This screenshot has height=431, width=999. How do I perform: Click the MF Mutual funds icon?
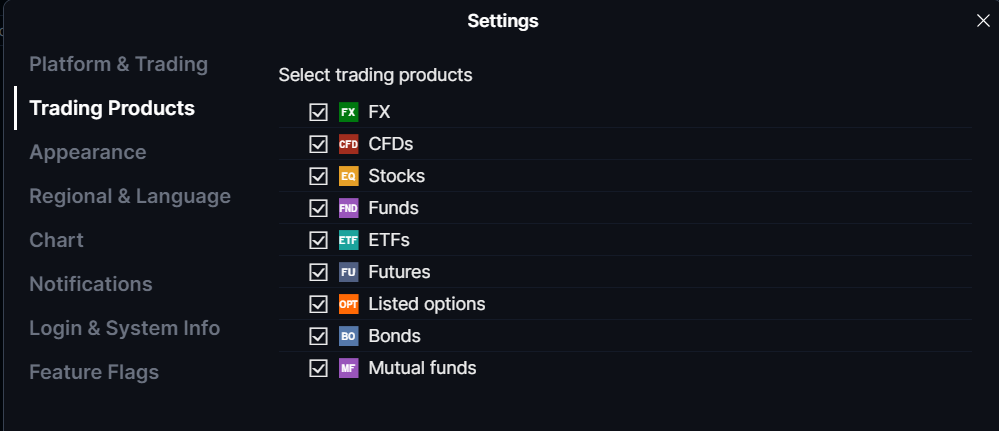click(x=349, y=368)
